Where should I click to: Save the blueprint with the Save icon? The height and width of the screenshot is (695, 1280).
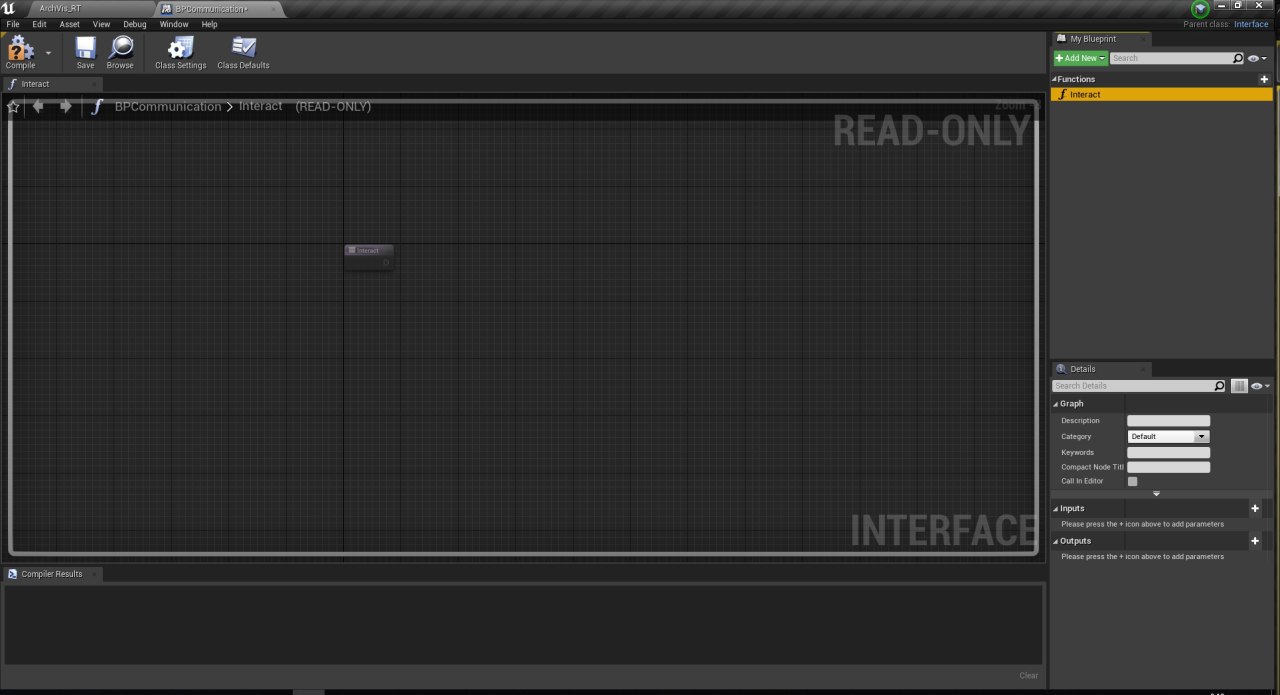86,48
